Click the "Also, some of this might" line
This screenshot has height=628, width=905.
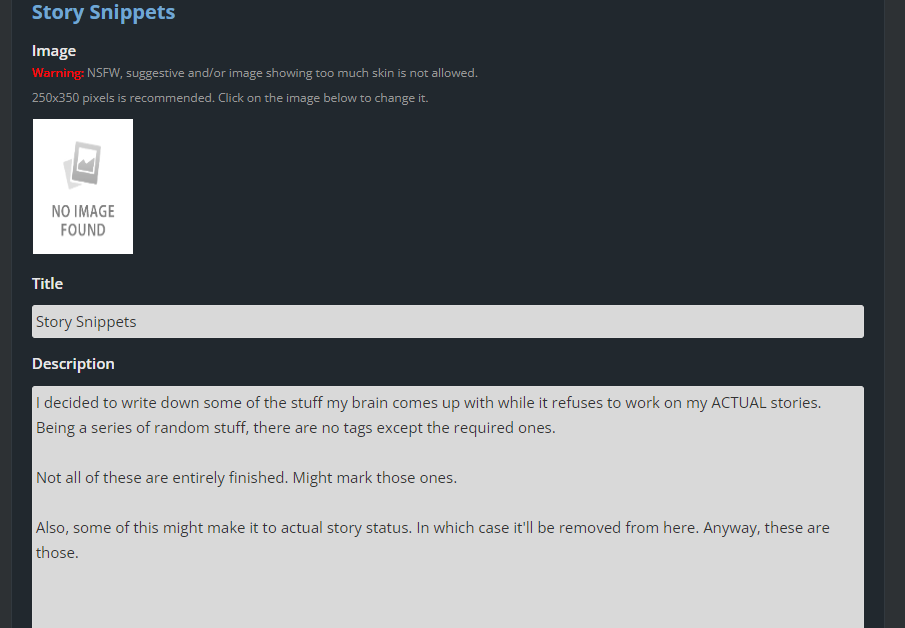click(x=130, y=528)
